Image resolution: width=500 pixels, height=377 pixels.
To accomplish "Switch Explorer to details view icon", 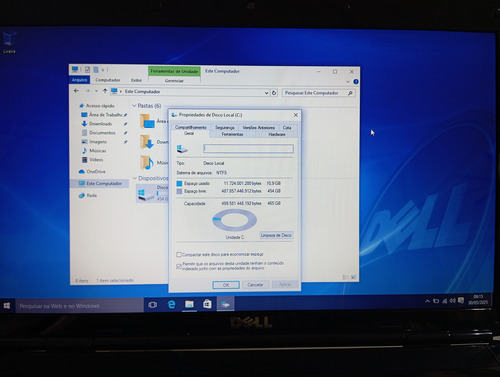I will (x=346, y=277).
